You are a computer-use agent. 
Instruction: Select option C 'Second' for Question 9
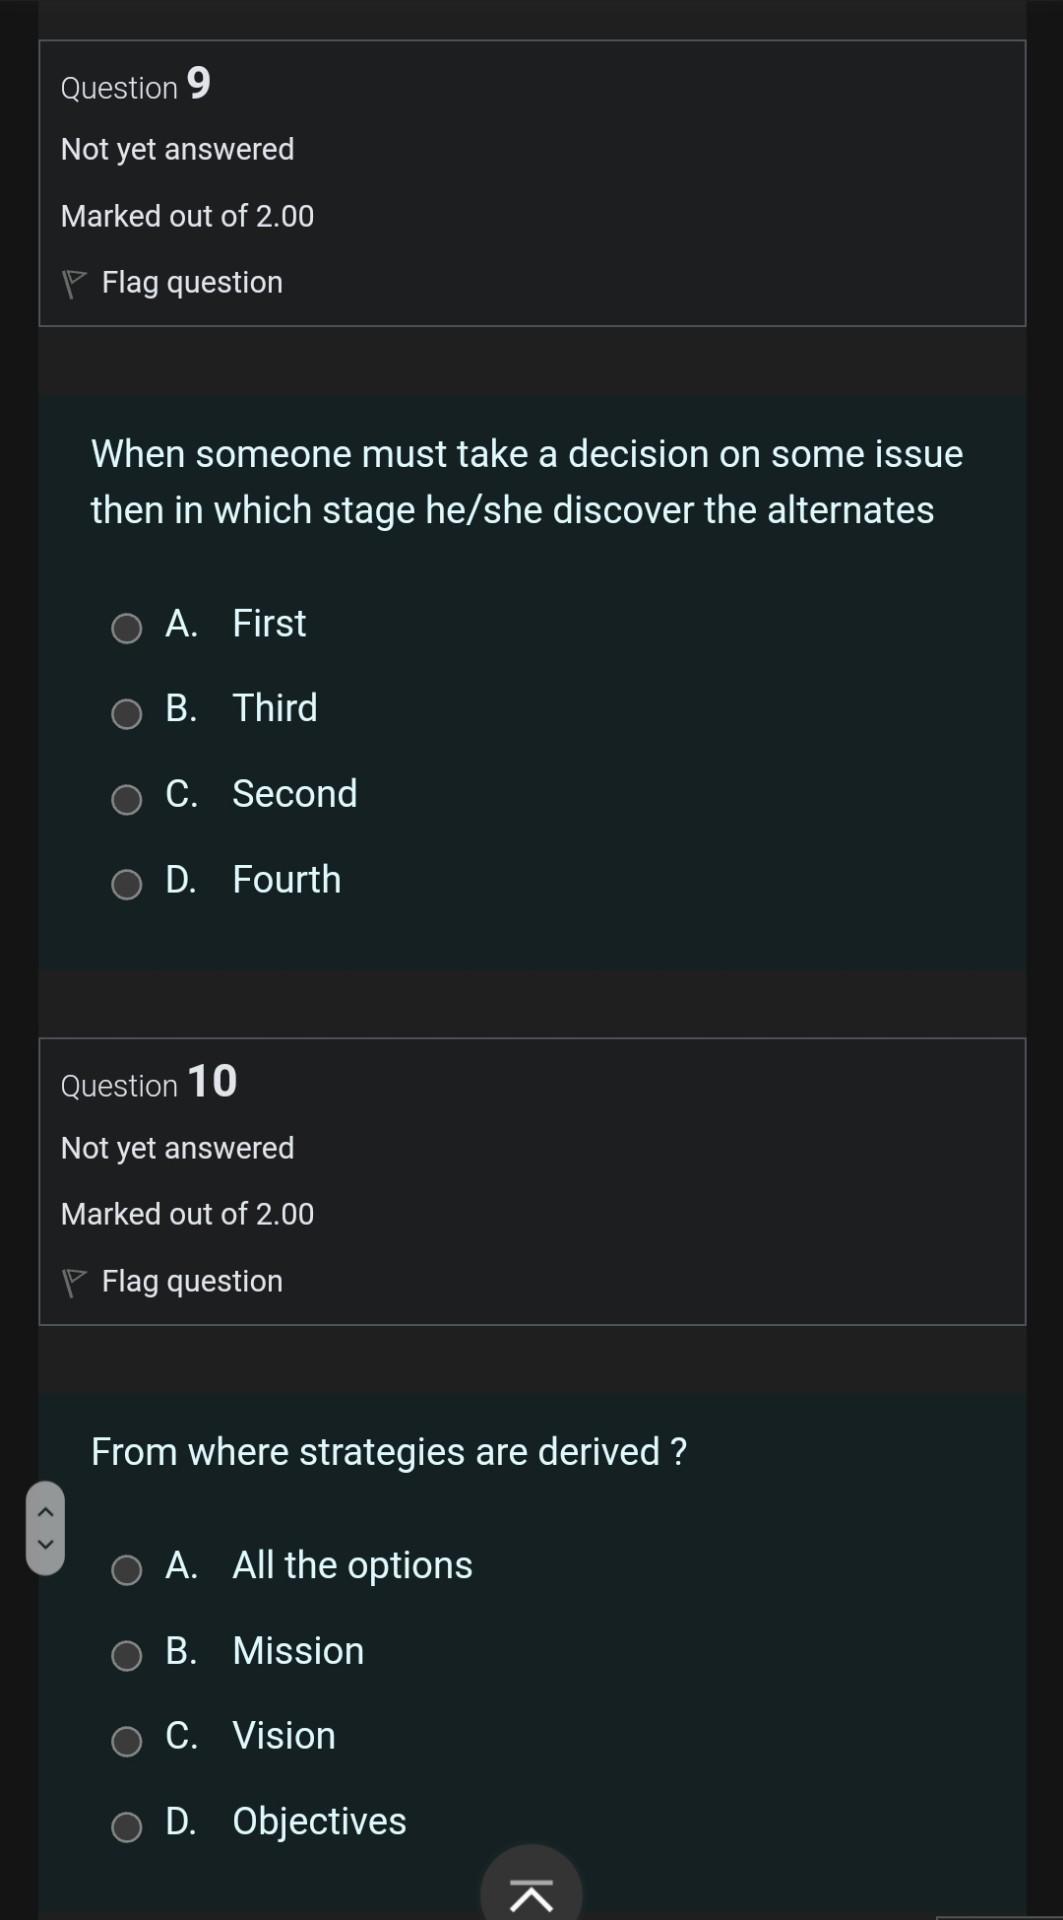pyautogui.click(x=126, y=799)
